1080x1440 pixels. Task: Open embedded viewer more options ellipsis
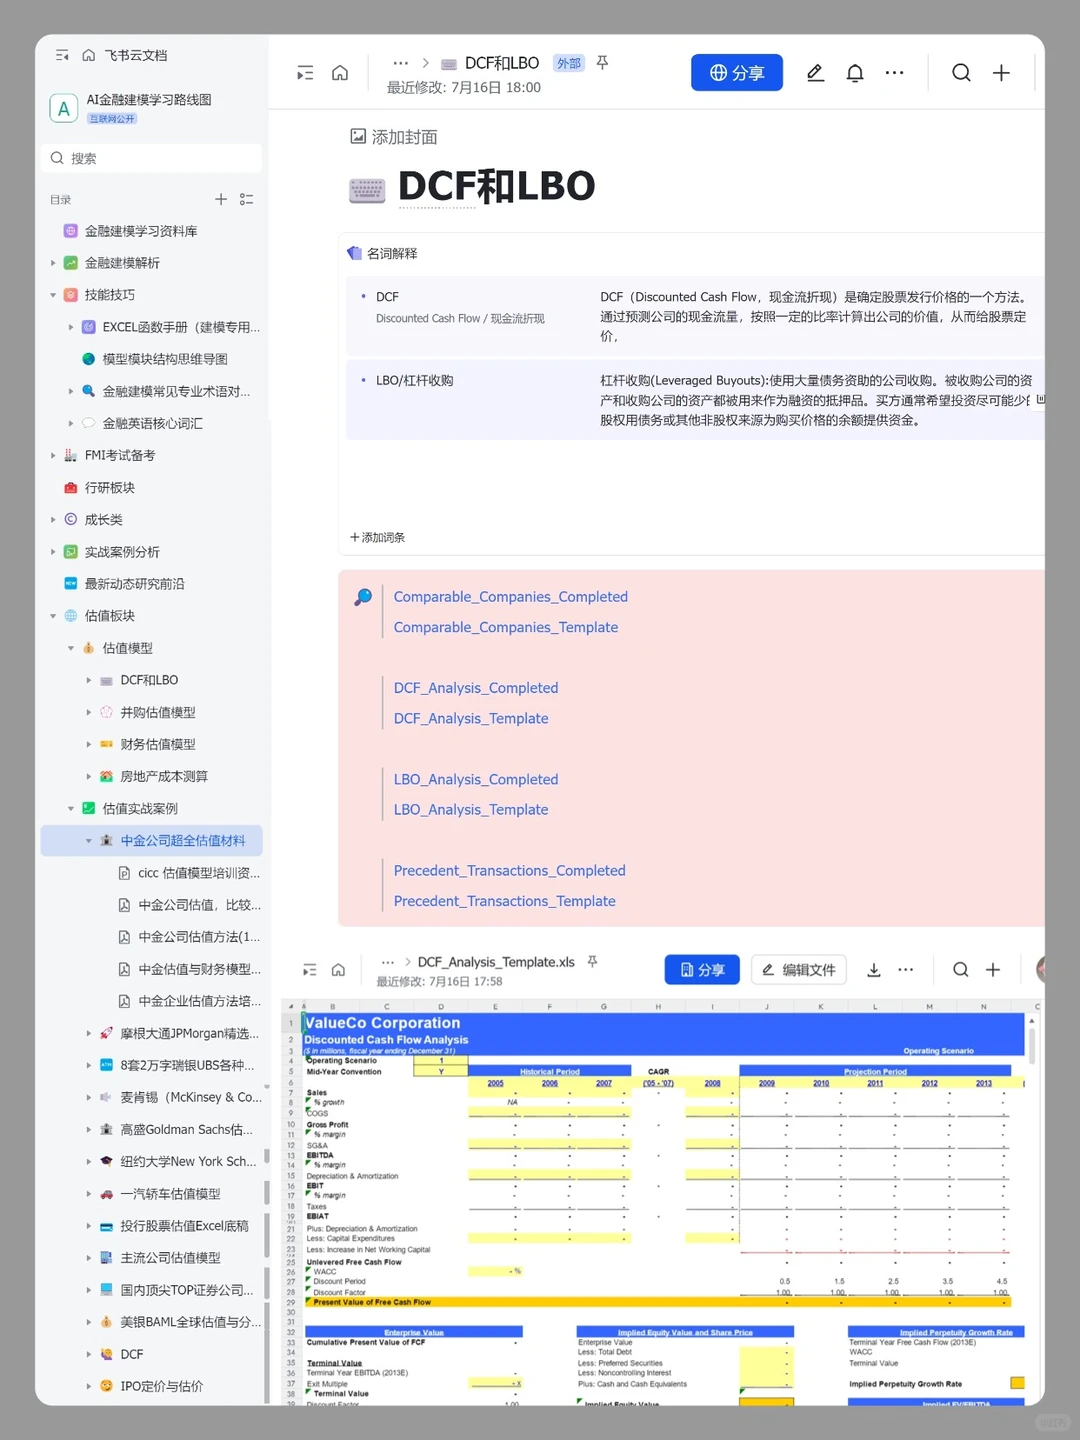tap(906, 970)
